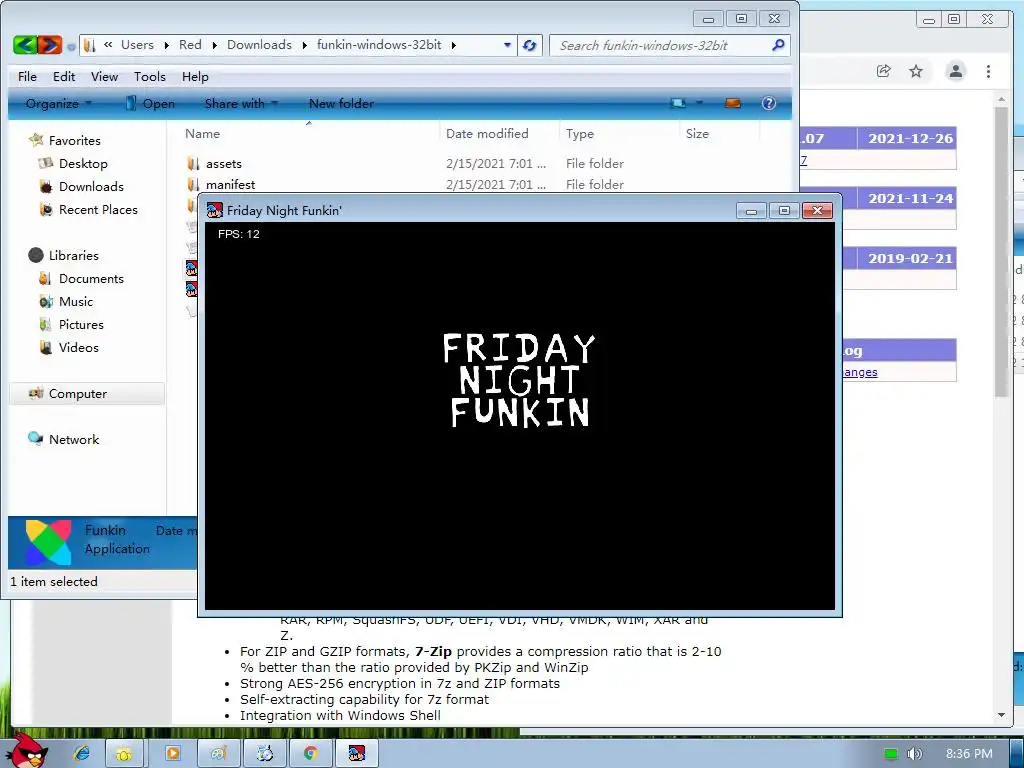Open Recent Places in the sidebar
1024x768 pixels.
pyautogui.click(x=98, y=209)
